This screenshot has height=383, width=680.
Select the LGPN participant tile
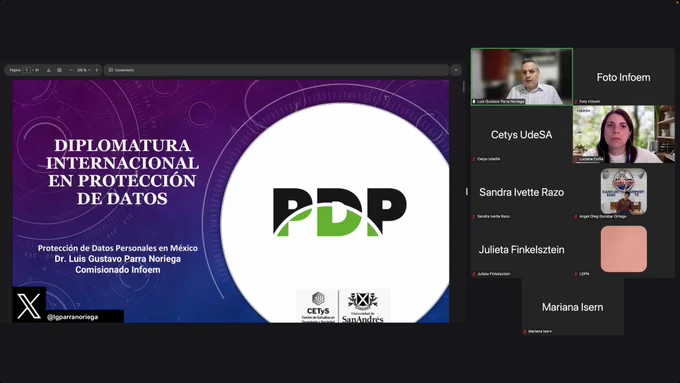[x=624, y=249]
